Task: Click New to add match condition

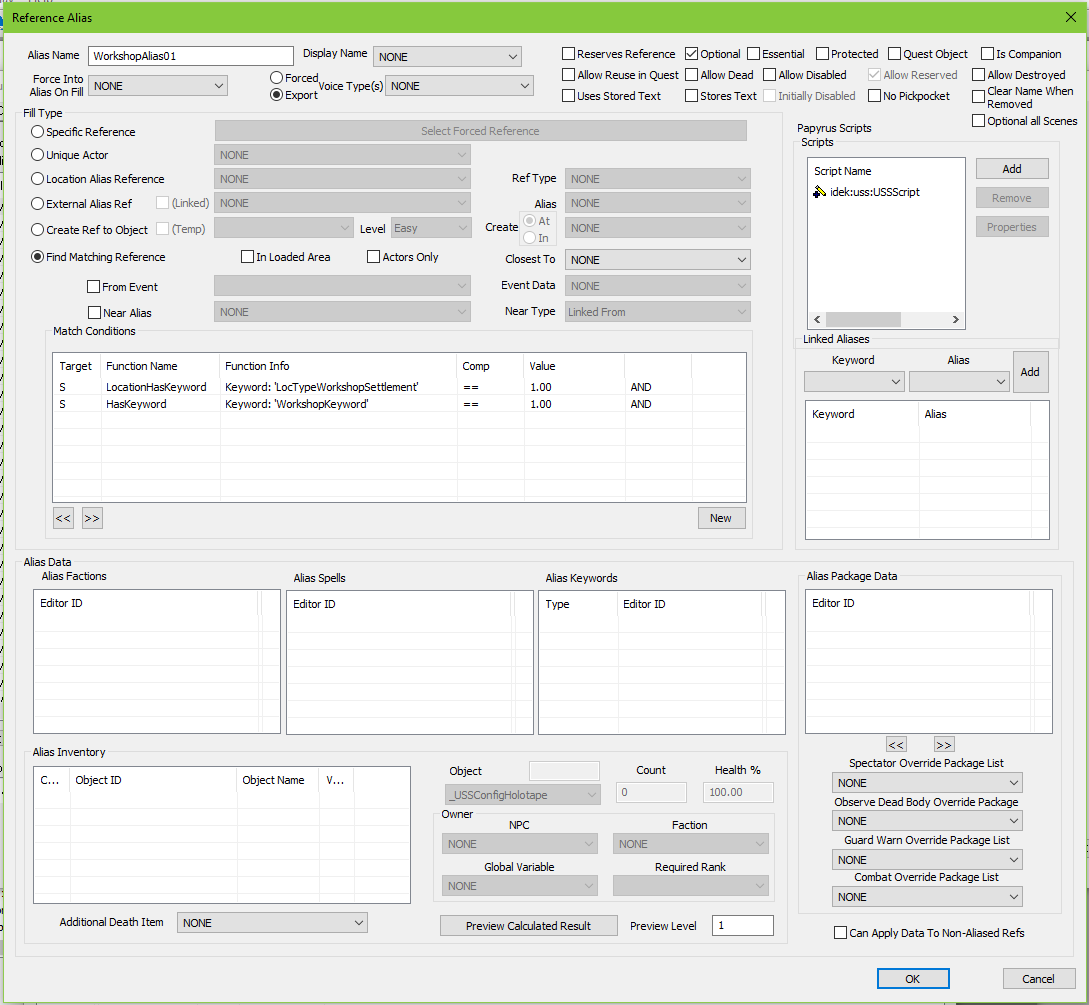Action: tap(721, 518)
